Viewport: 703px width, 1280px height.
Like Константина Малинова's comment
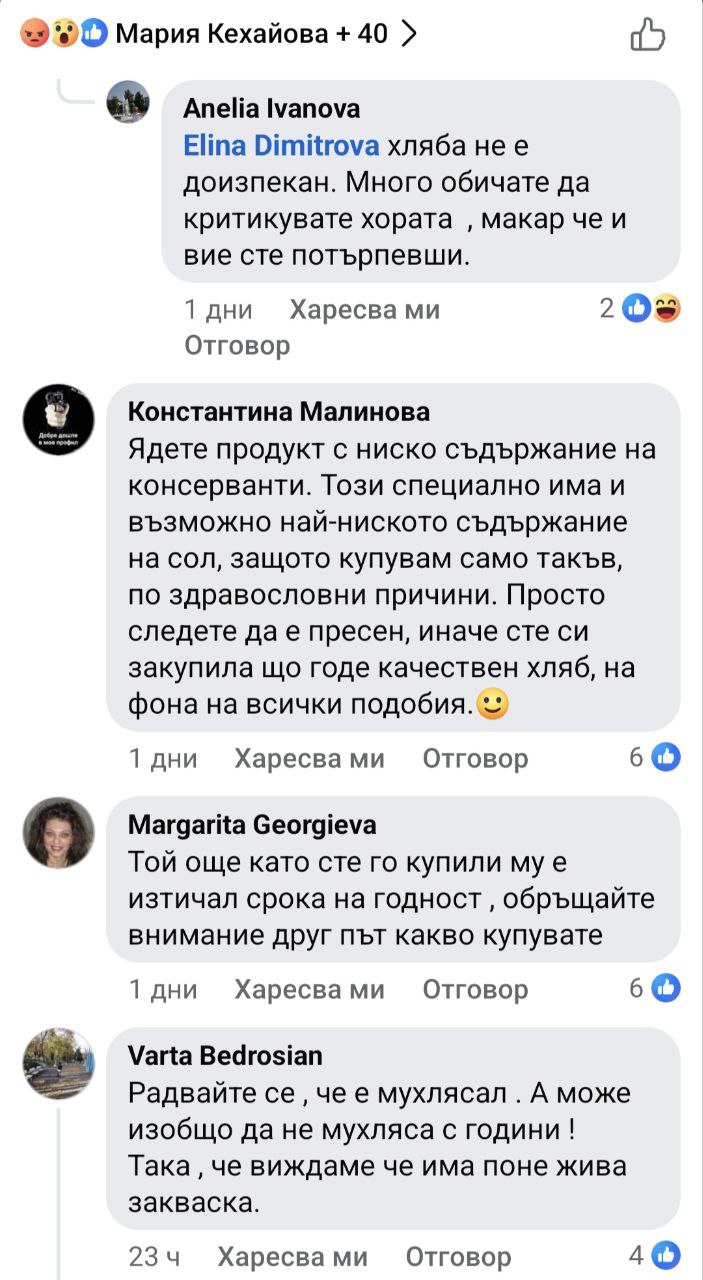[309, 759]
